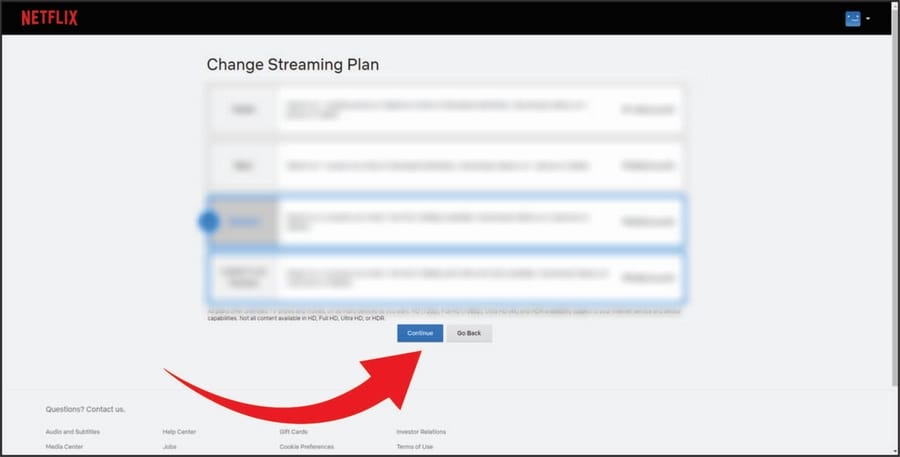Go to Help Center
The width and height of the screenshot is (900, 457).
coord(179,432)
